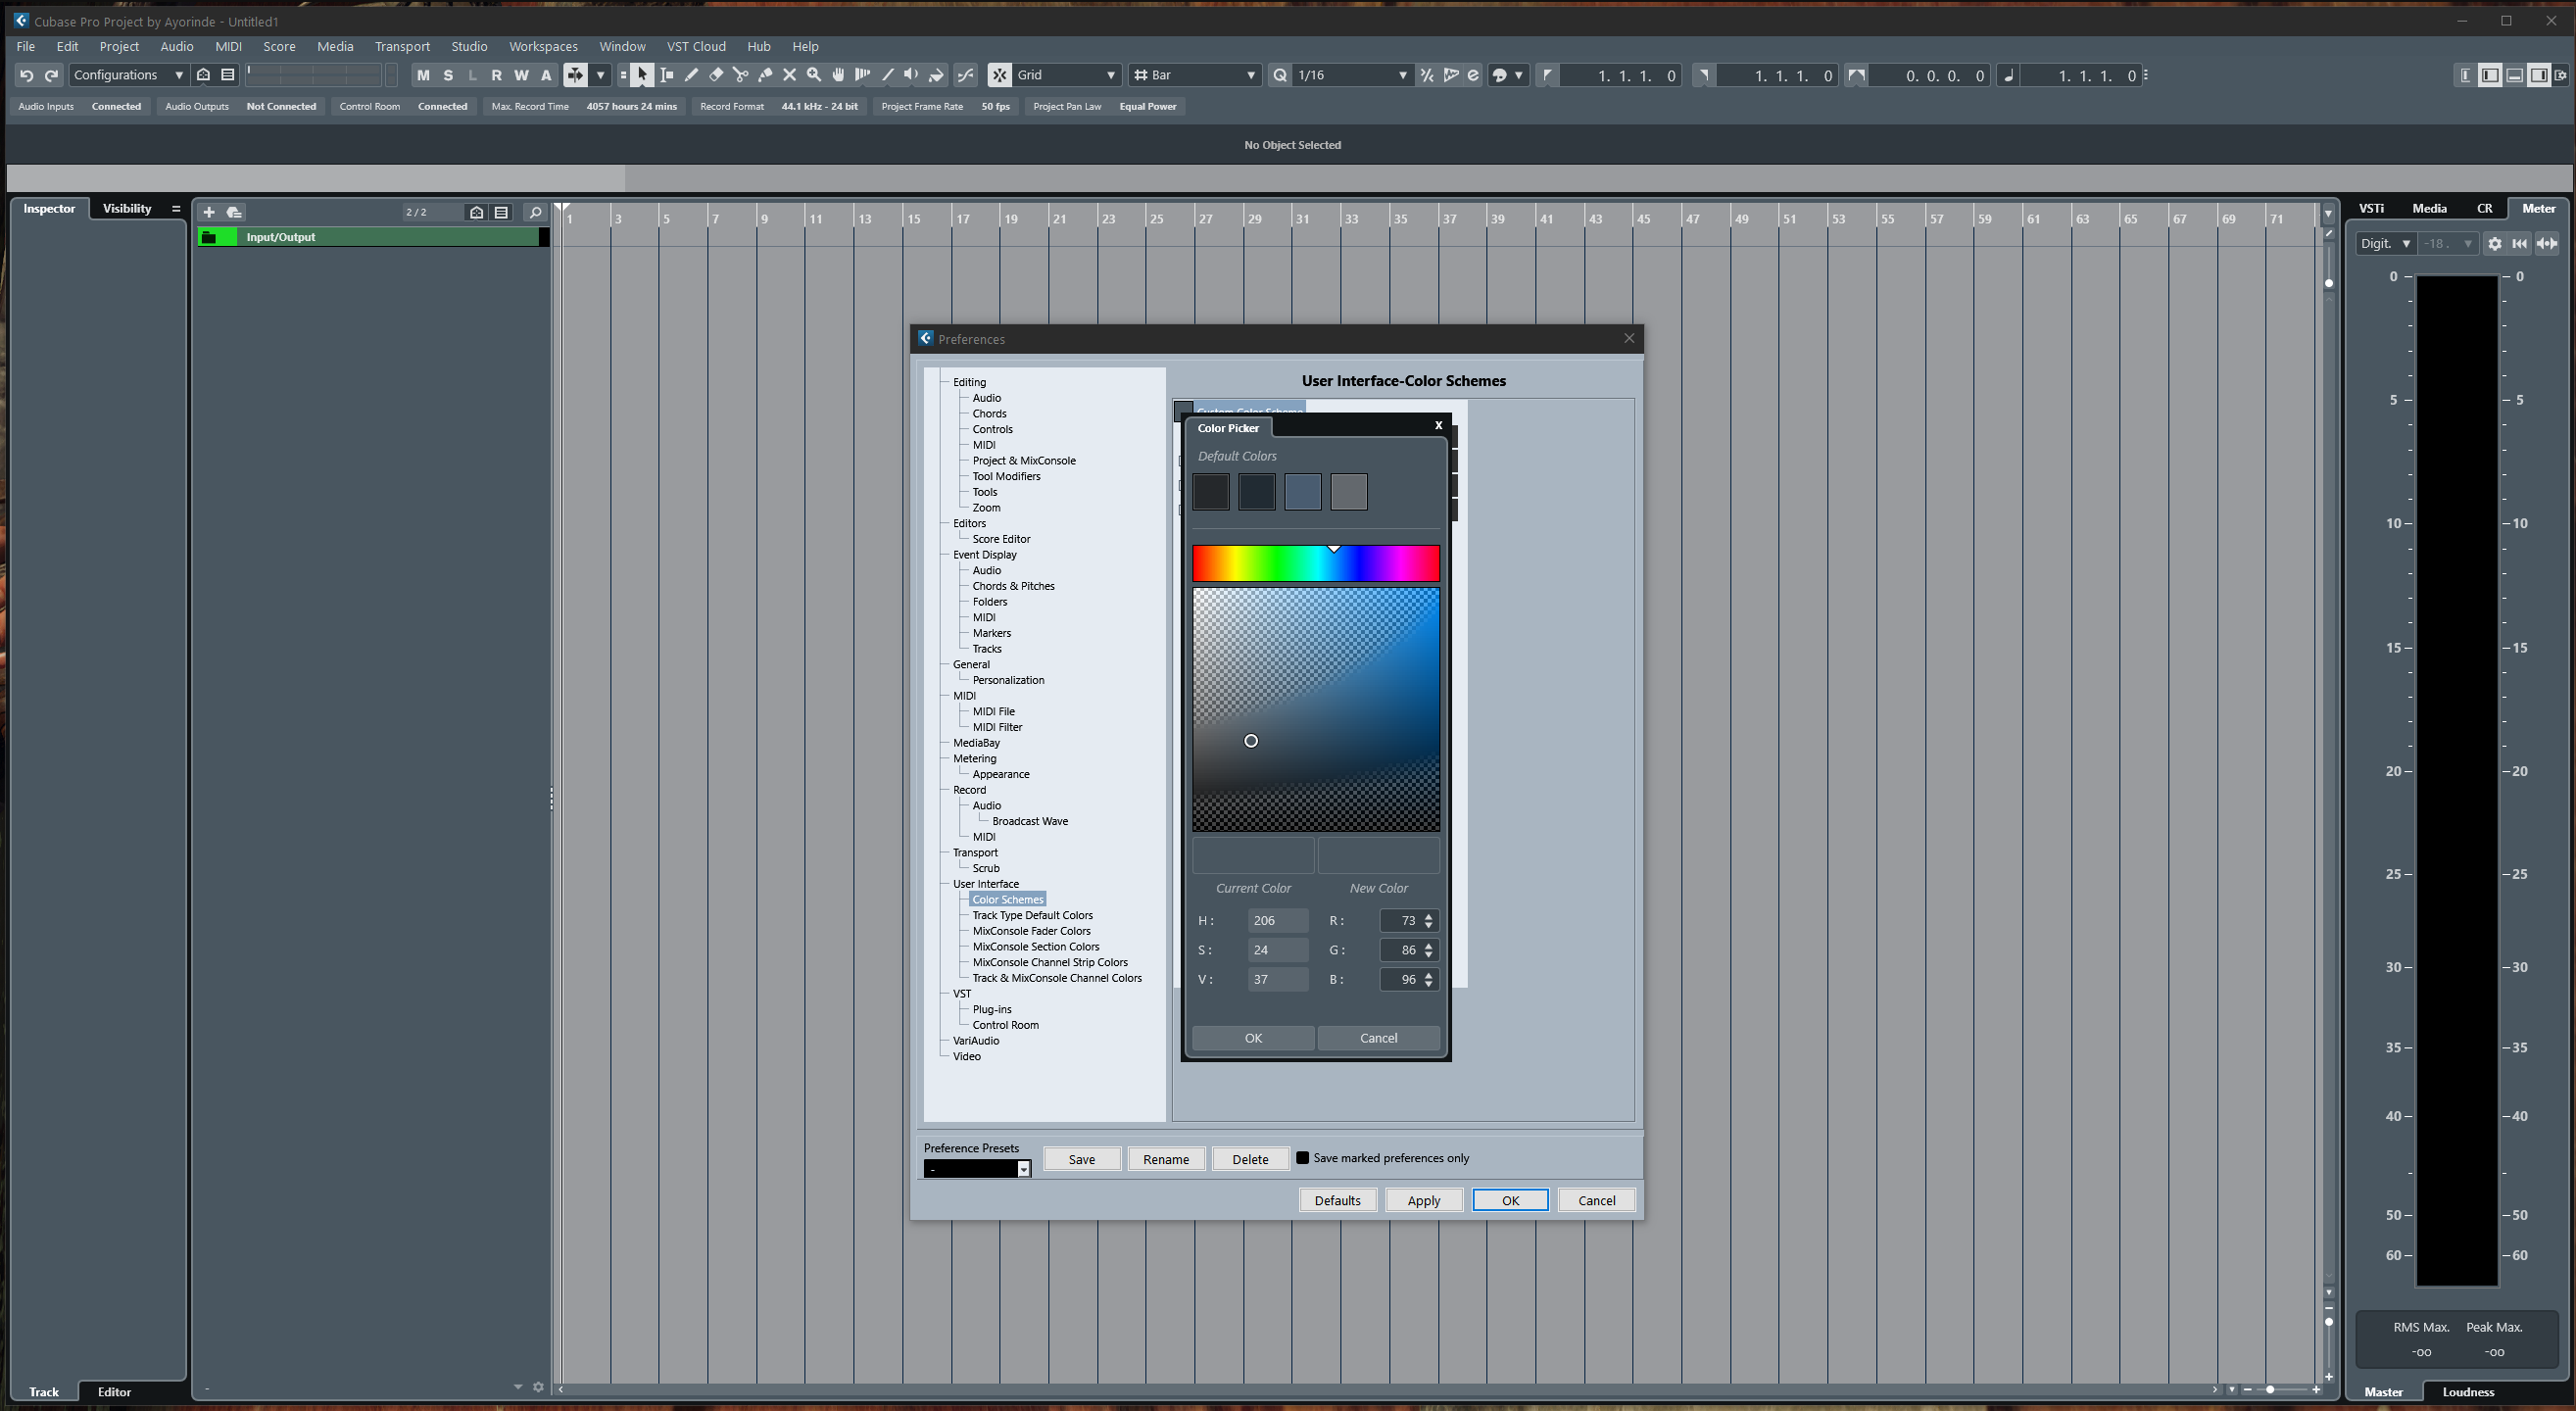2576x1411 pixels.
Task: Toggle Save marked preferences only checkbox
Action: 1302,1158
